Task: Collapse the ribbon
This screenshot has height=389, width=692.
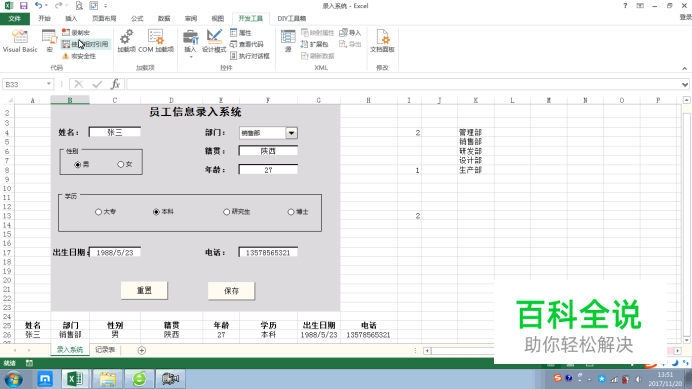Action: click(x=684, y=68)
